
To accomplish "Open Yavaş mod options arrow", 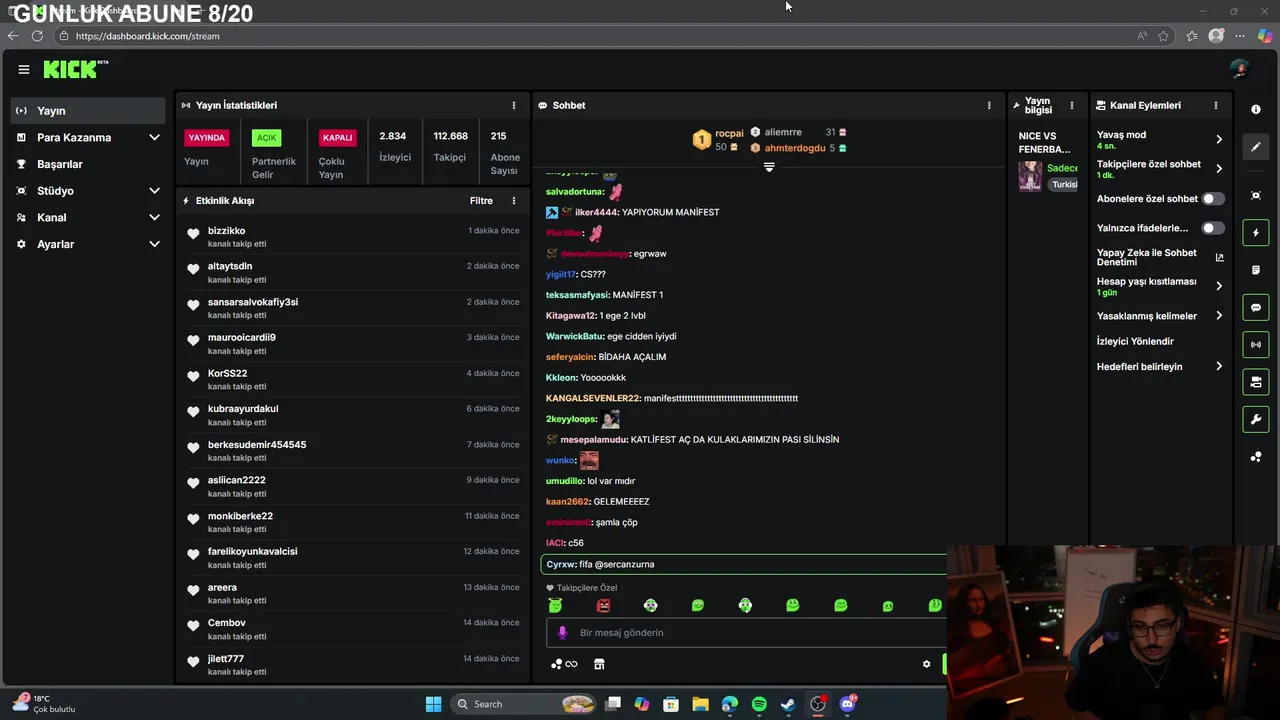I will (1219, 139).
